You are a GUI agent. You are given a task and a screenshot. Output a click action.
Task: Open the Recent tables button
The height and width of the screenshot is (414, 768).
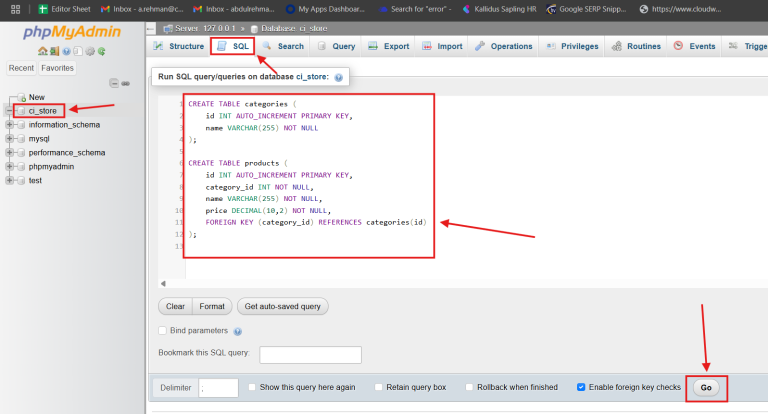pyautogui.click(x=22, y=68)
